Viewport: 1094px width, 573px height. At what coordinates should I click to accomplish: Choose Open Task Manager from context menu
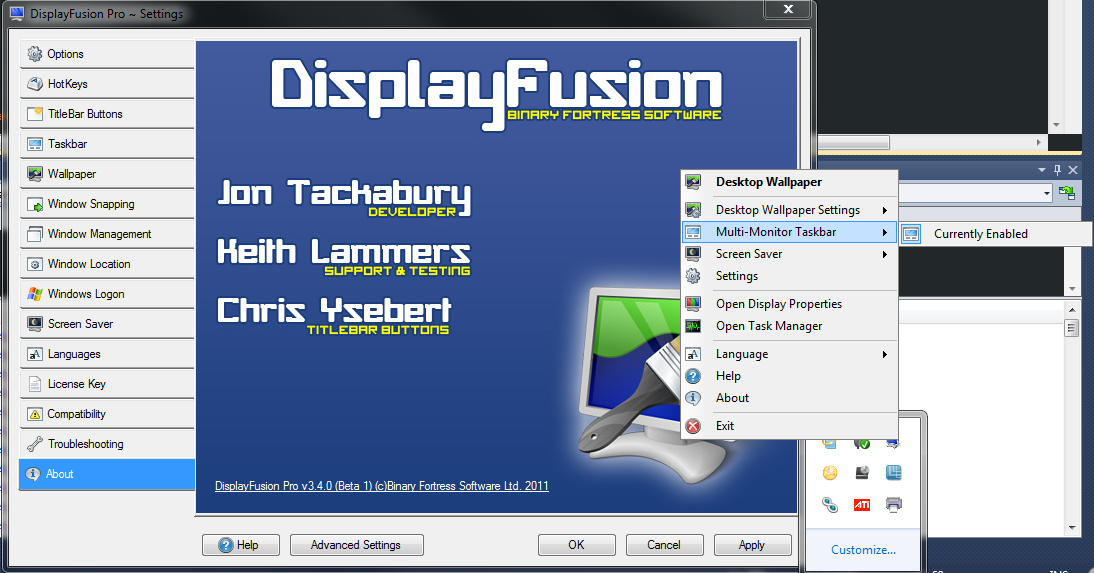click(769, 326)
